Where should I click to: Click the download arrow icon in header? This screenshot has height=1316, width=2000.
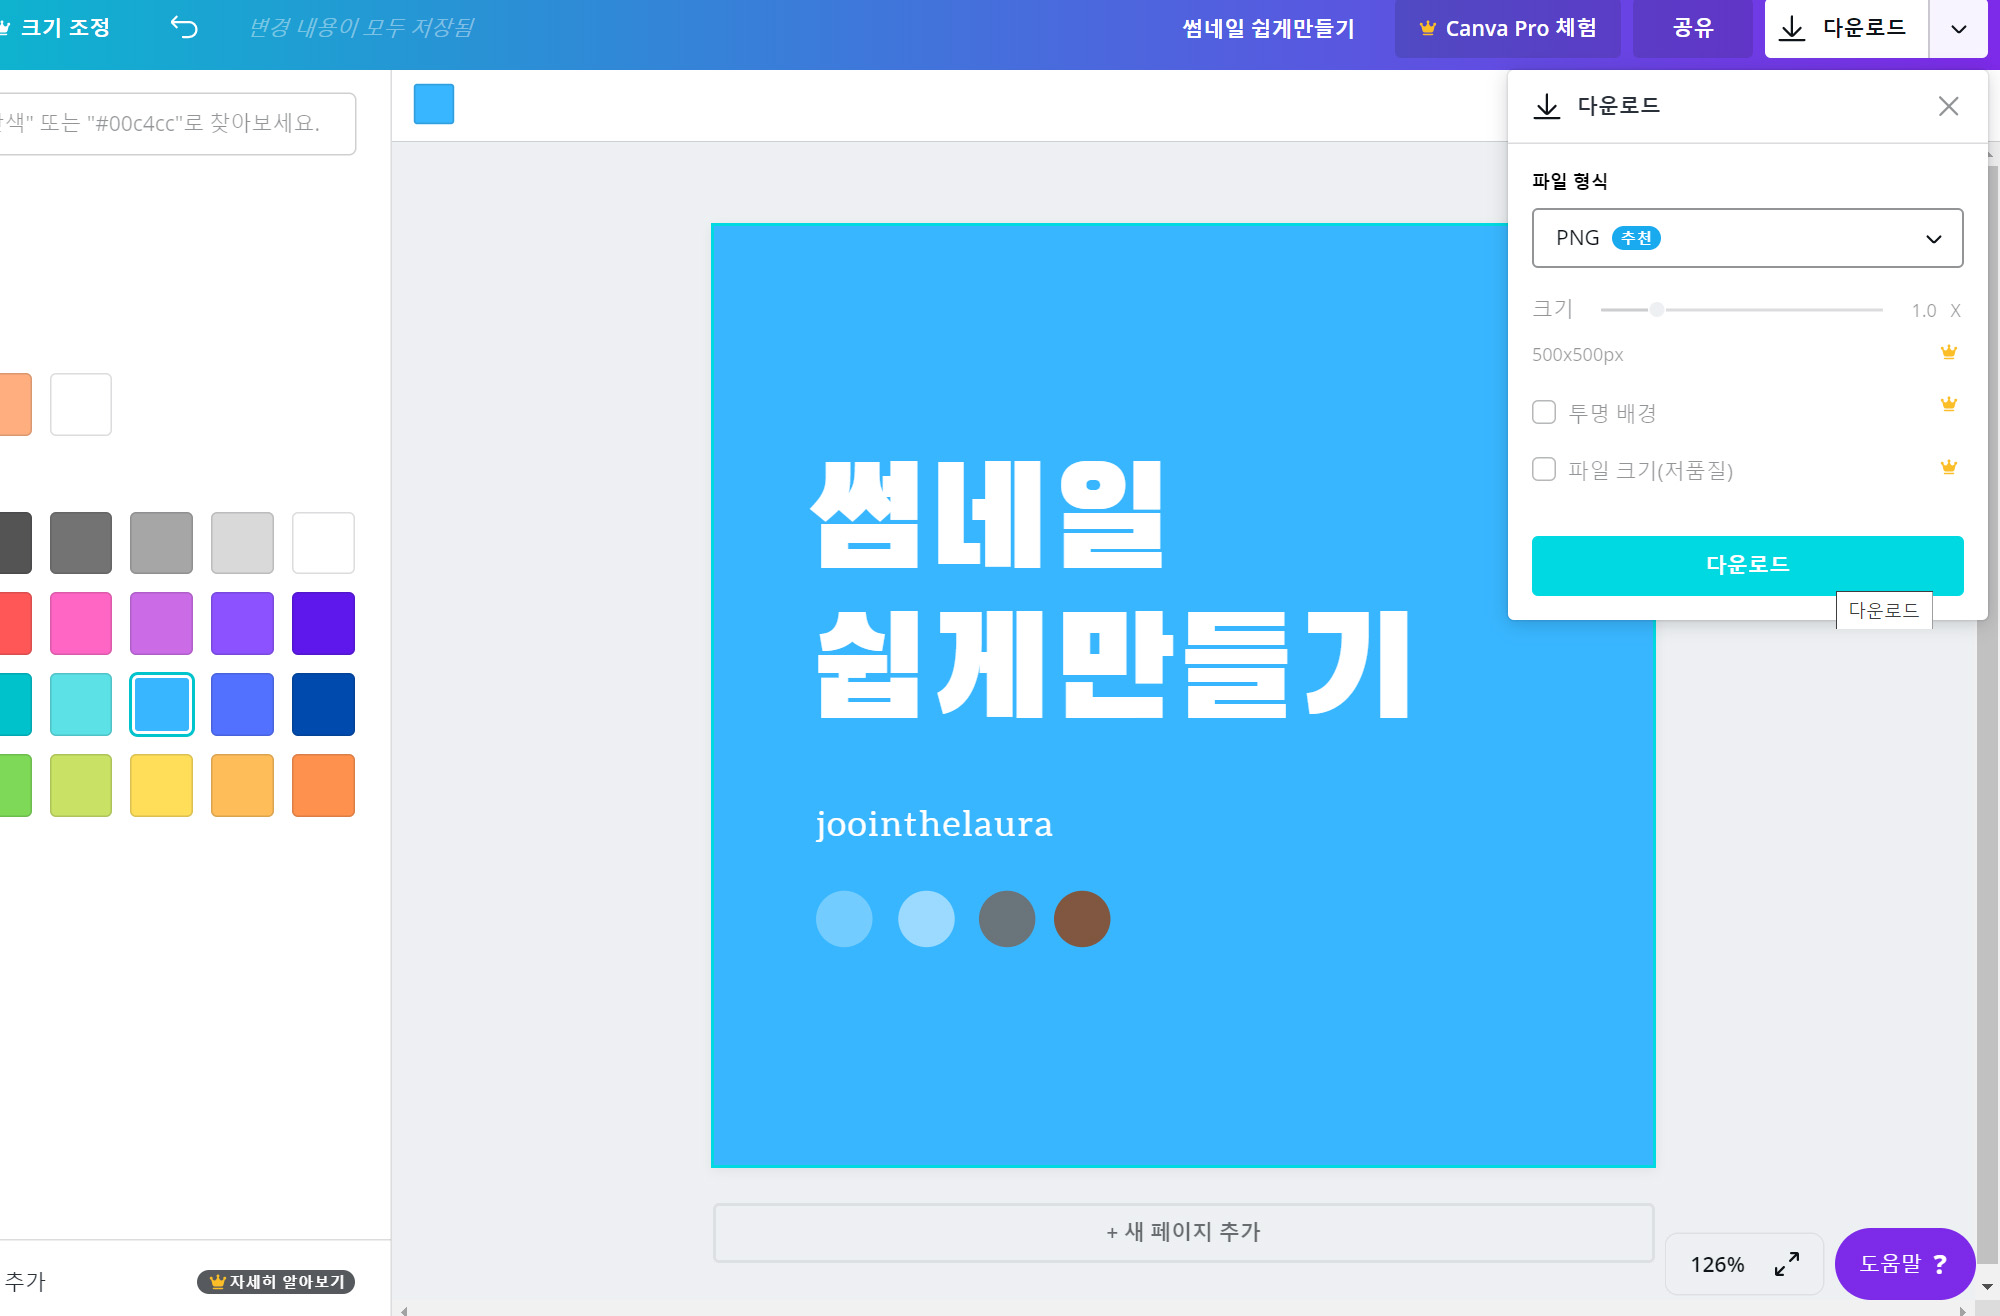[x=1792, y=28]
